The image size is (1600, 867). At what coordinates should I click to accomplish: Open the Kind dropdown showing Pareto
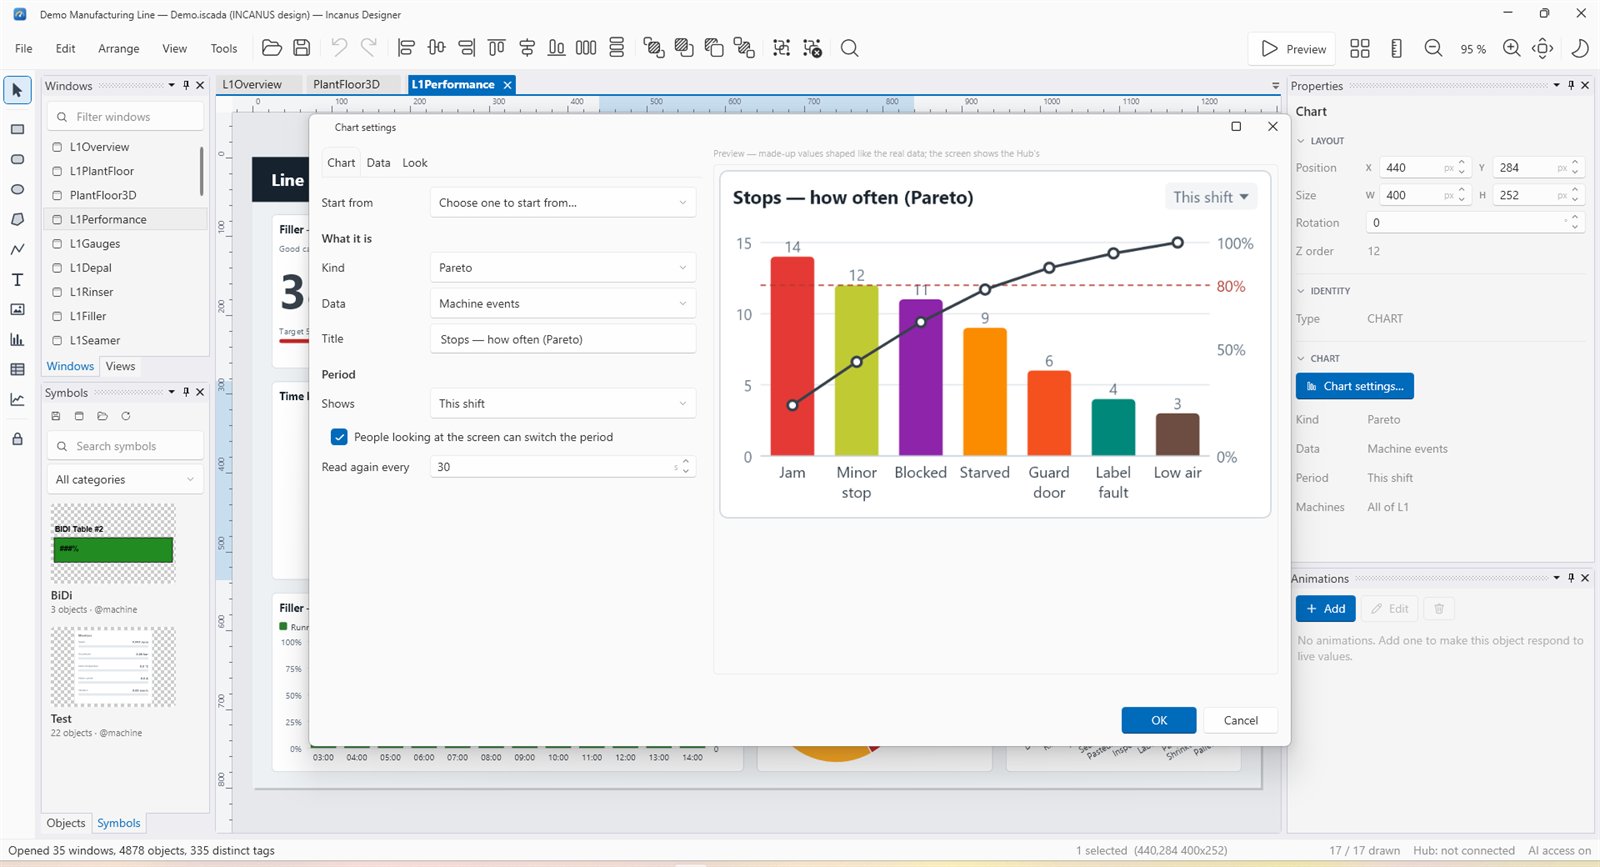click(562, 268)
